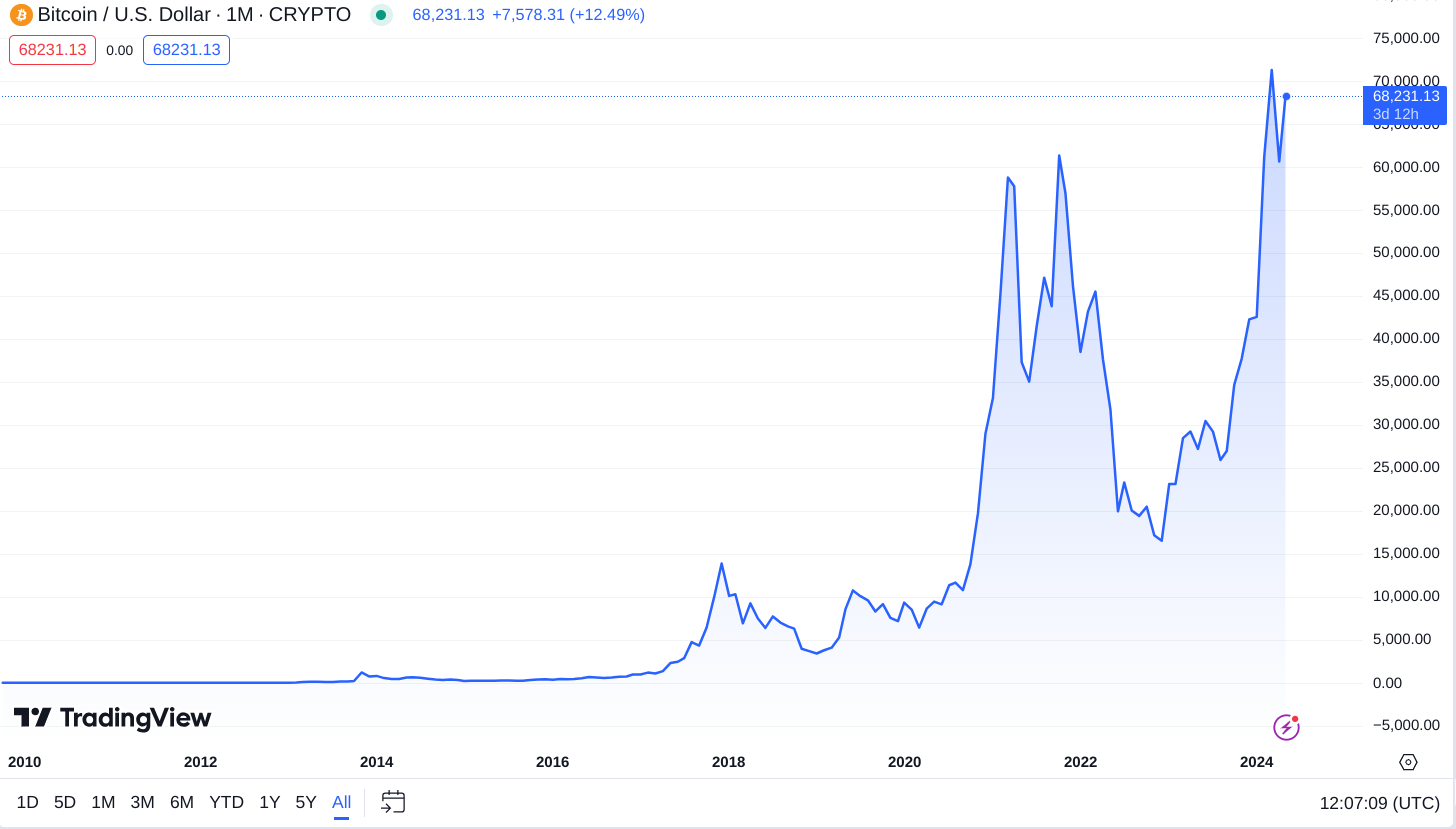Click the 25,000.00 price axis label
Viewport: 1456px width, 829px height.
click(1406, 468)
